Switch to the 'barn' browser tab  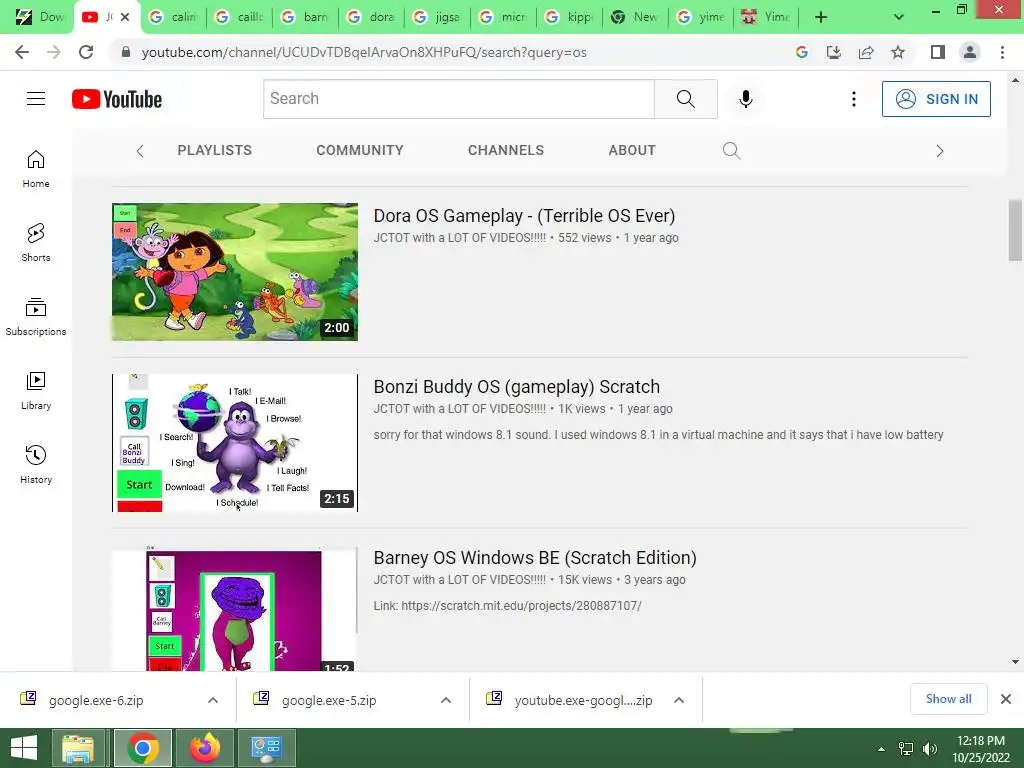click(x=305, y=17)
